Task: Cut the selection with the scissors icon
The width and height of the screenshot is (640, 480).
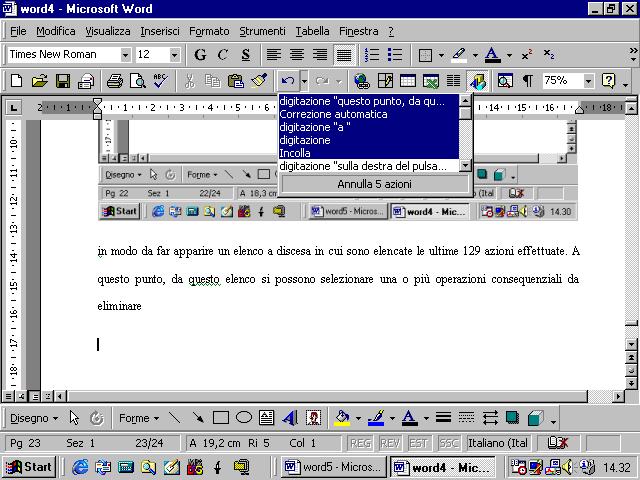Action: [189, 81]
